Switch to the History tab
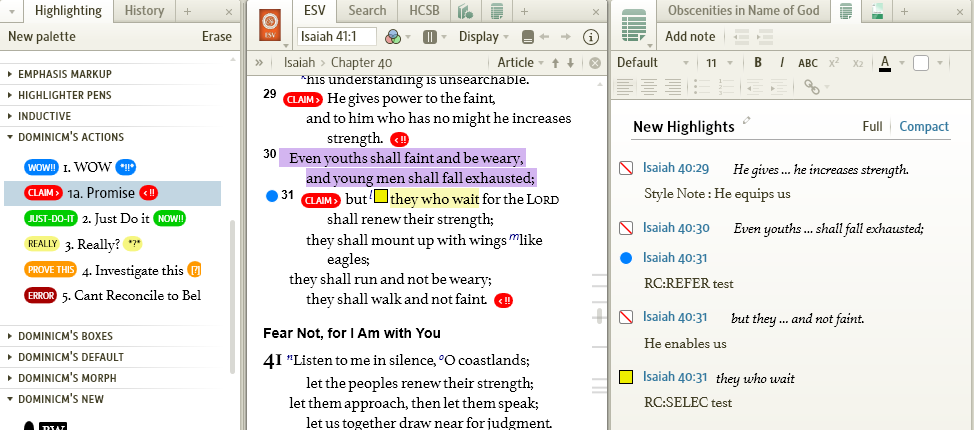Image resolution: width=974 pixels, height=430 pixels. (144, 11)
